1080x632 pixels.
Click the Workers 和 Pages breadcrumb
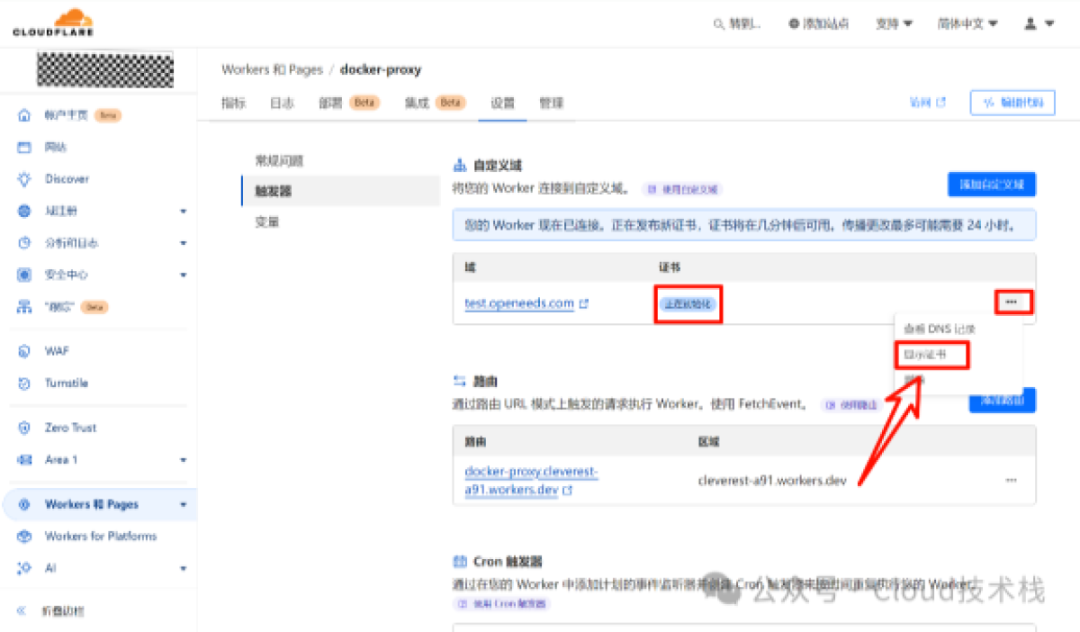tap(272, 70)
